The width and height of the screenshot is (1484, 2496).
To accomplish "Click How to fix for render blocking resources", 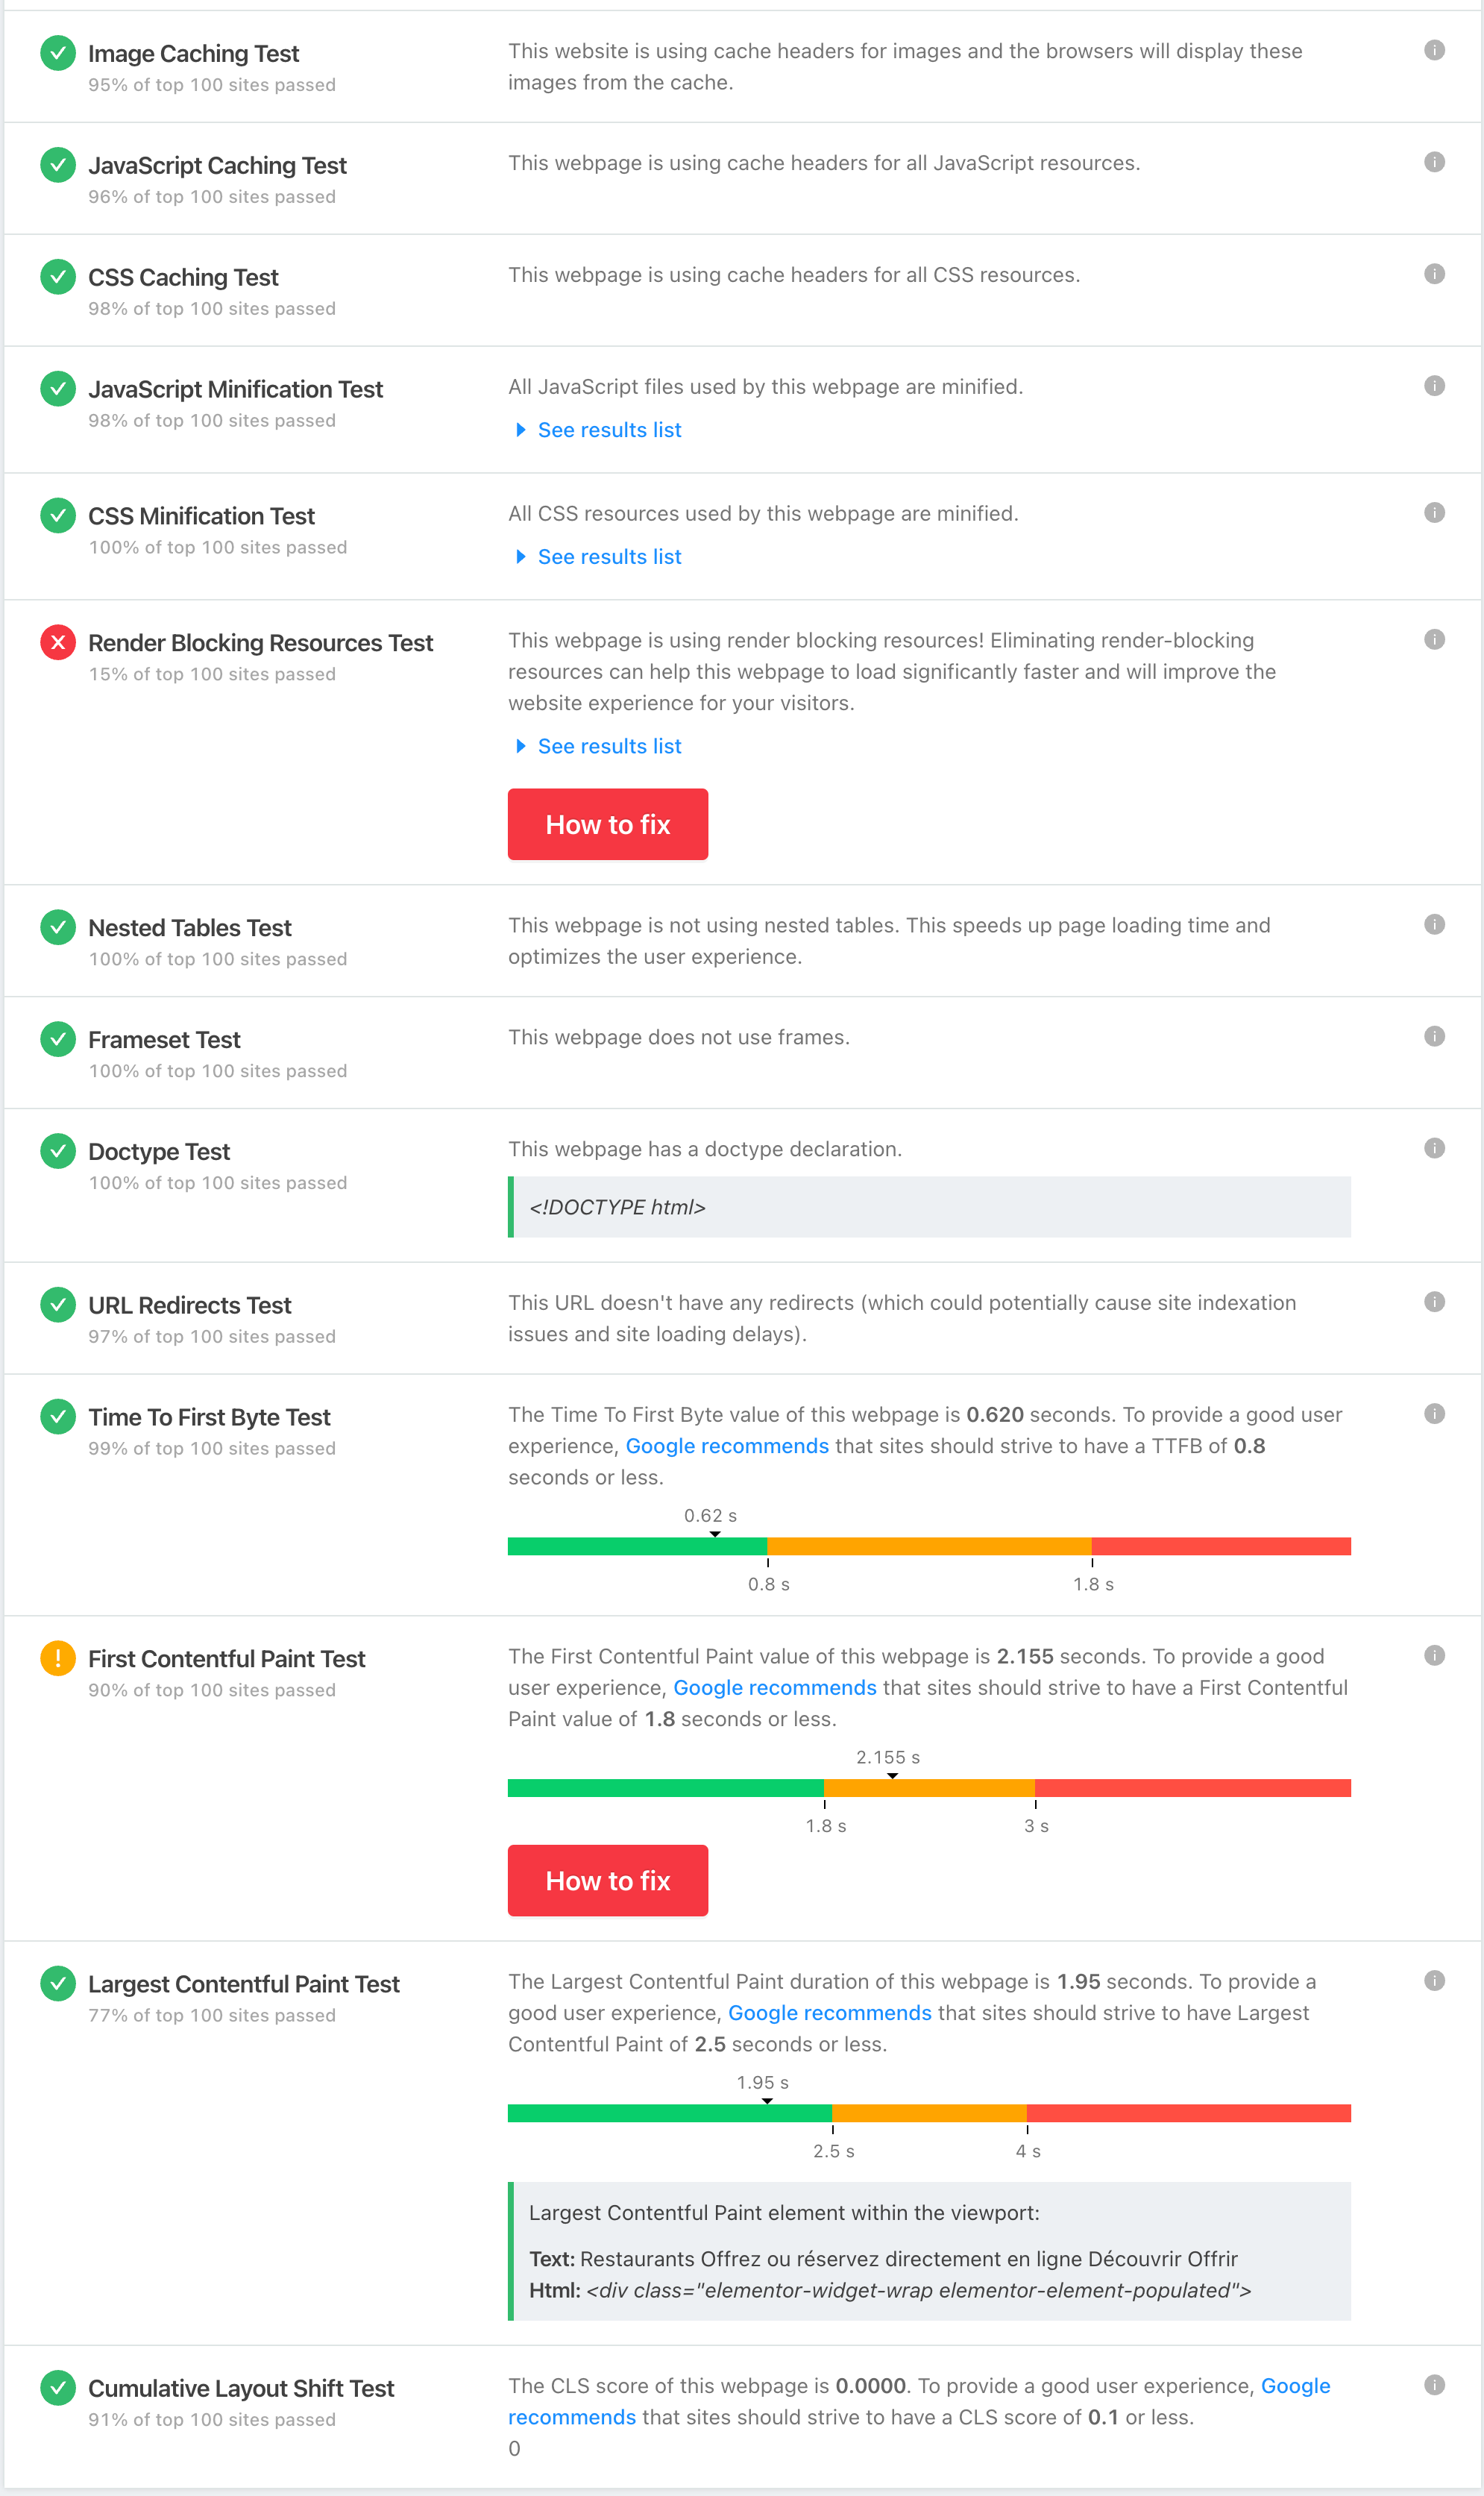I will (608, 824).
